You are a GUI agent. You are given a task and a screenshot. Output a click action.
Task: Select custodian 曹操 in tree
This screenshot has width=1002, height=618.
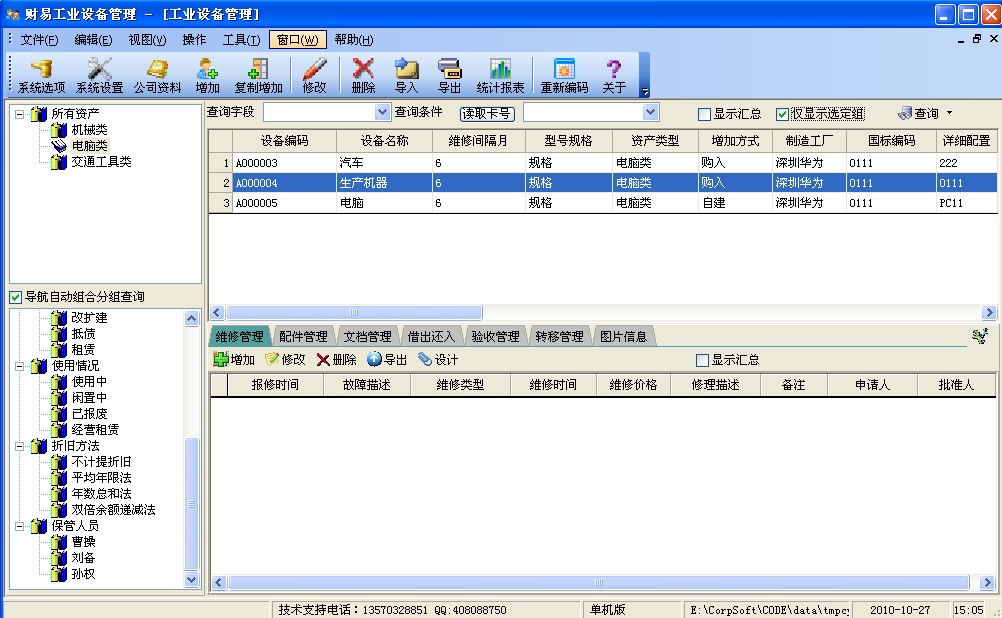tap(83, 541)
